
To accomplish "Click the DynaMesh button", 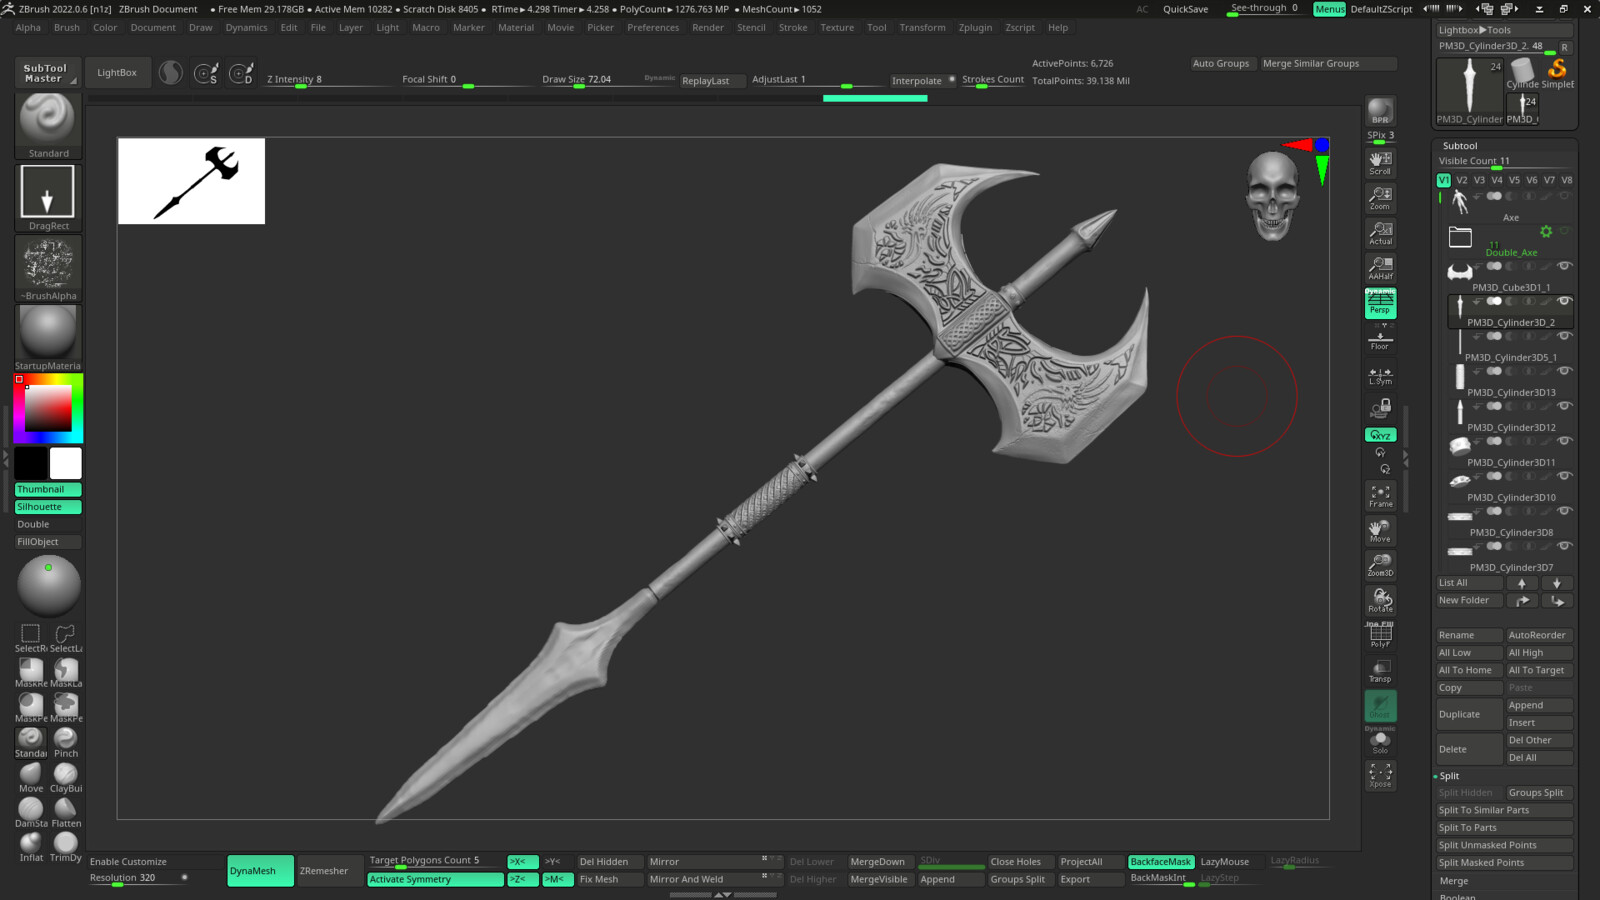I will coord(261,871).
